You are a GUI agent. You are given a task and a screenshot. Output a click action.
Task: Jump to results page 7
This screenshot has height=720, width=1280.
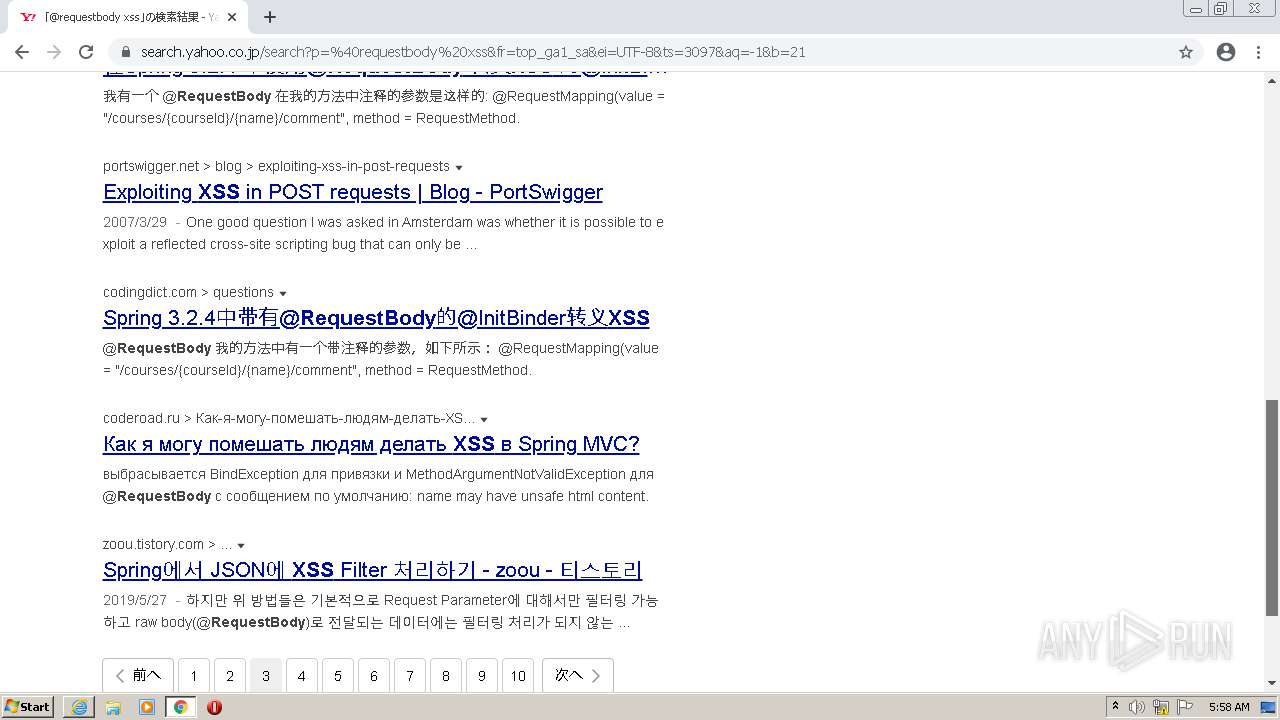point(410,676)
